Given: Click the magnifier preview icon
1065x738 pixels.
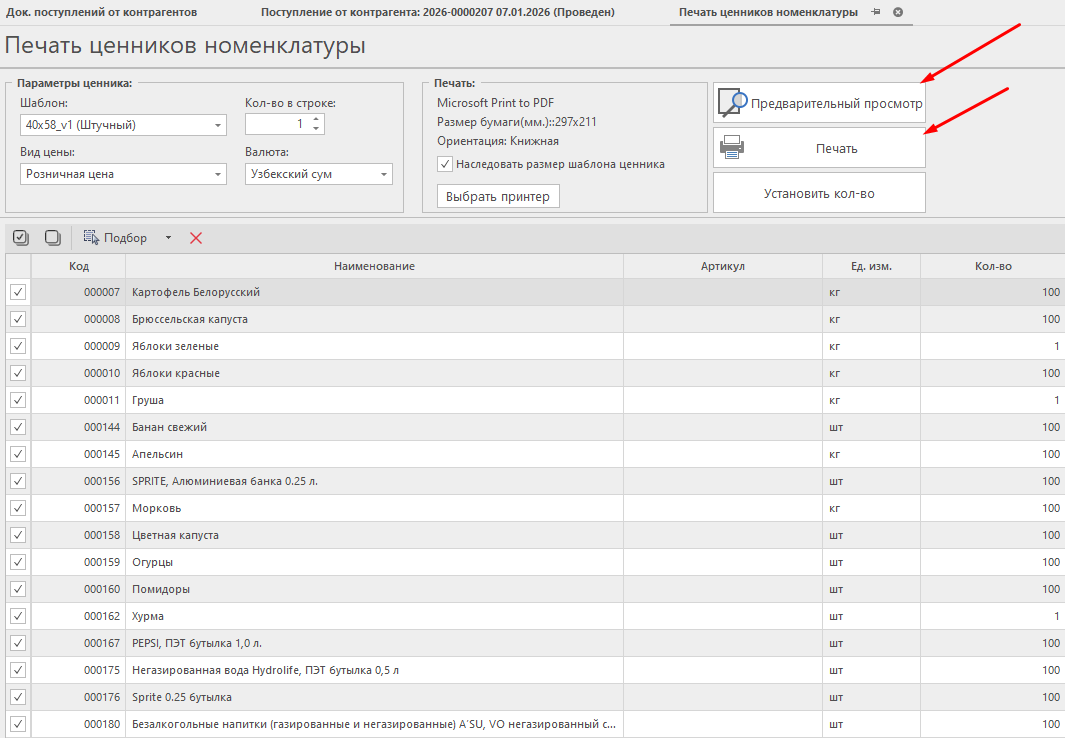Looking at the screenshot, I should tap(732, 102).
